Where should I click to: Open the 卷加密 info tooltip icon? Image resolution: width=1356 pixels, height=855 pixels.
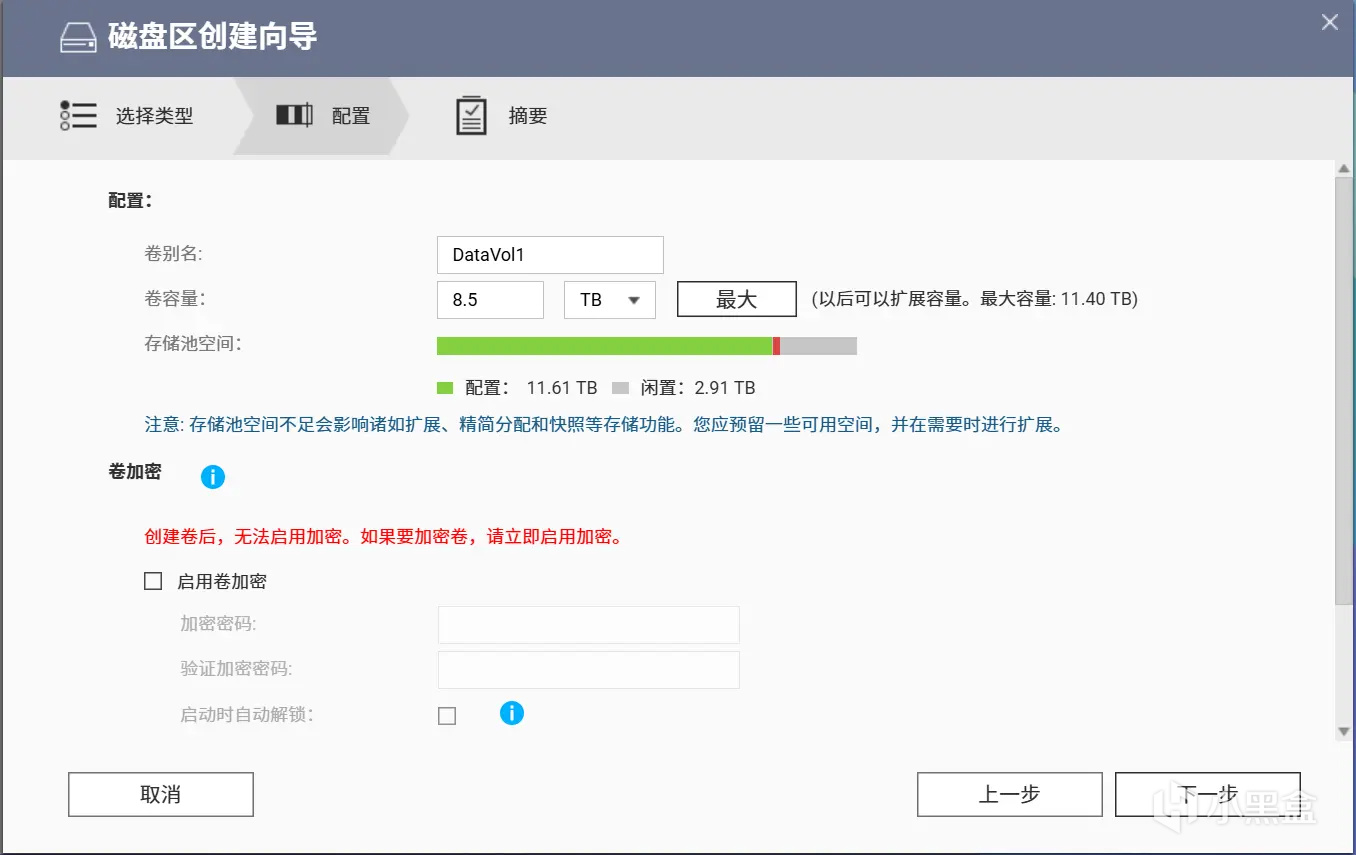coord(213,477)
